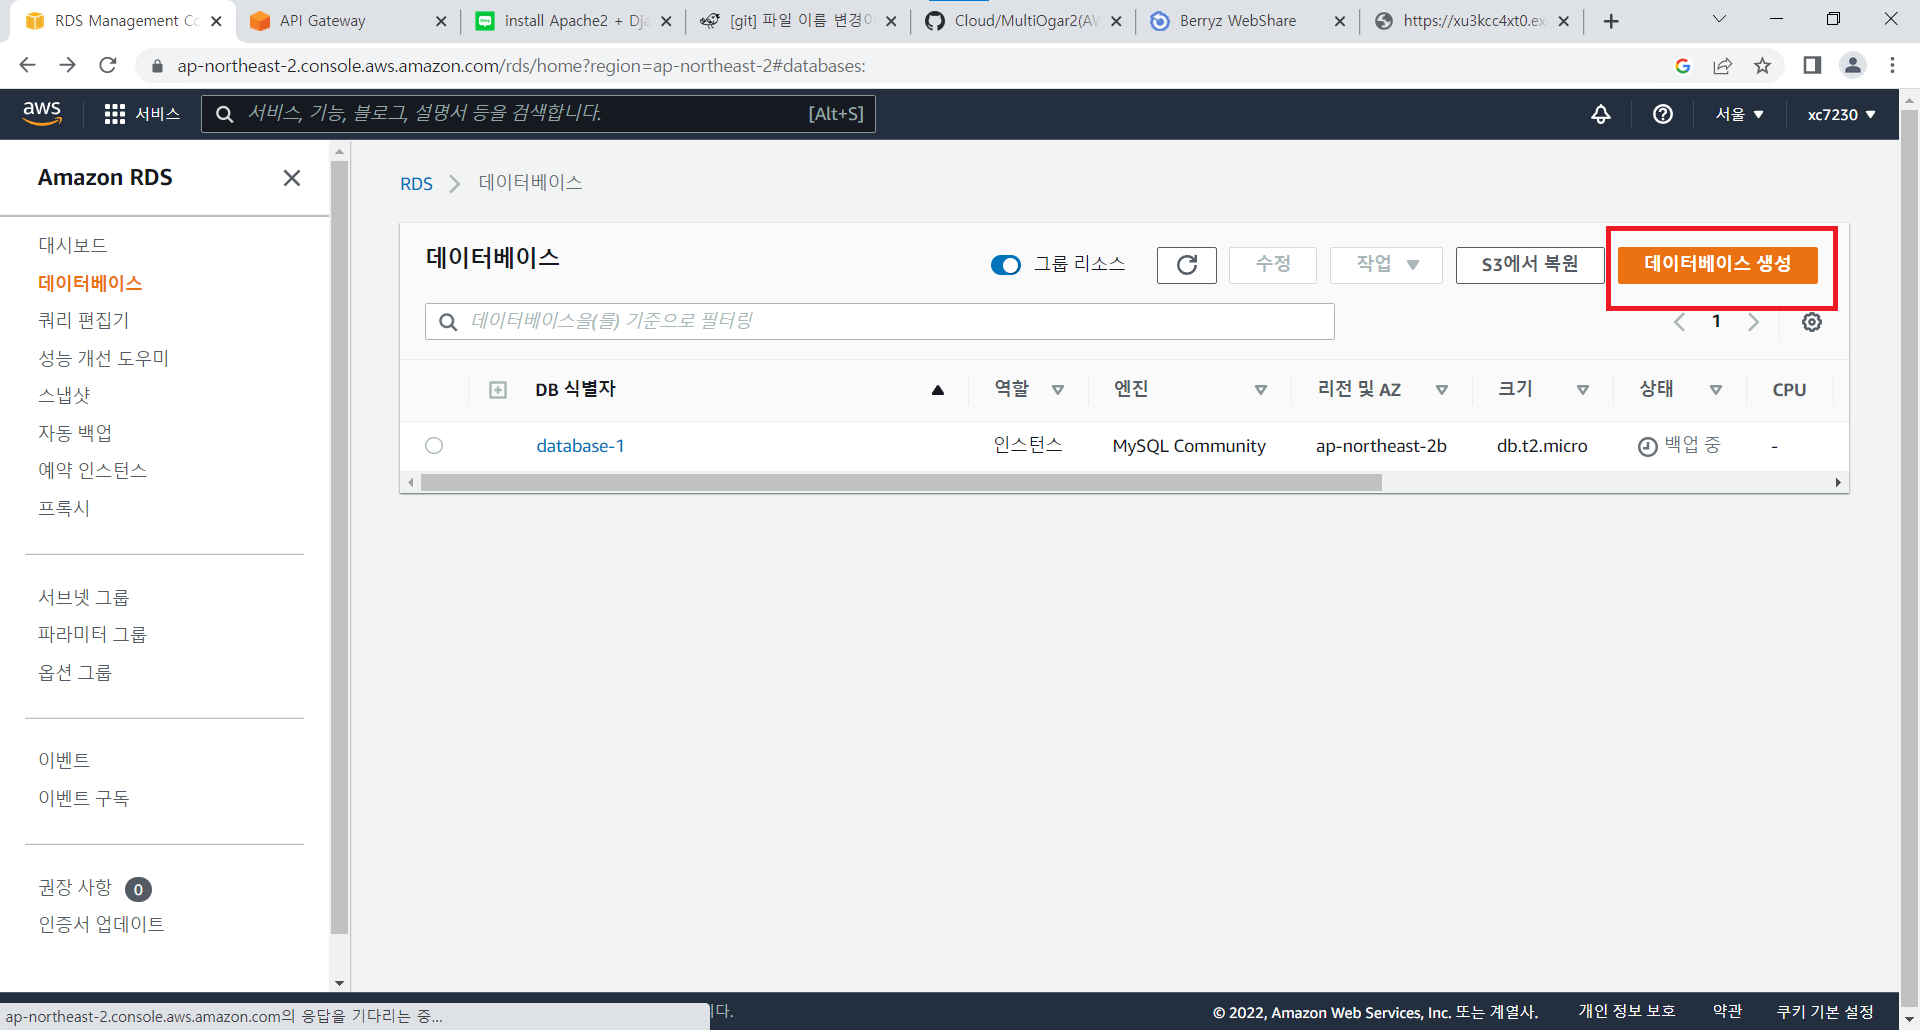The height and width of the screenshot is (1030, 1920).
Task: Click horizontal scrollbar of databases table
Action: (901, 483)
